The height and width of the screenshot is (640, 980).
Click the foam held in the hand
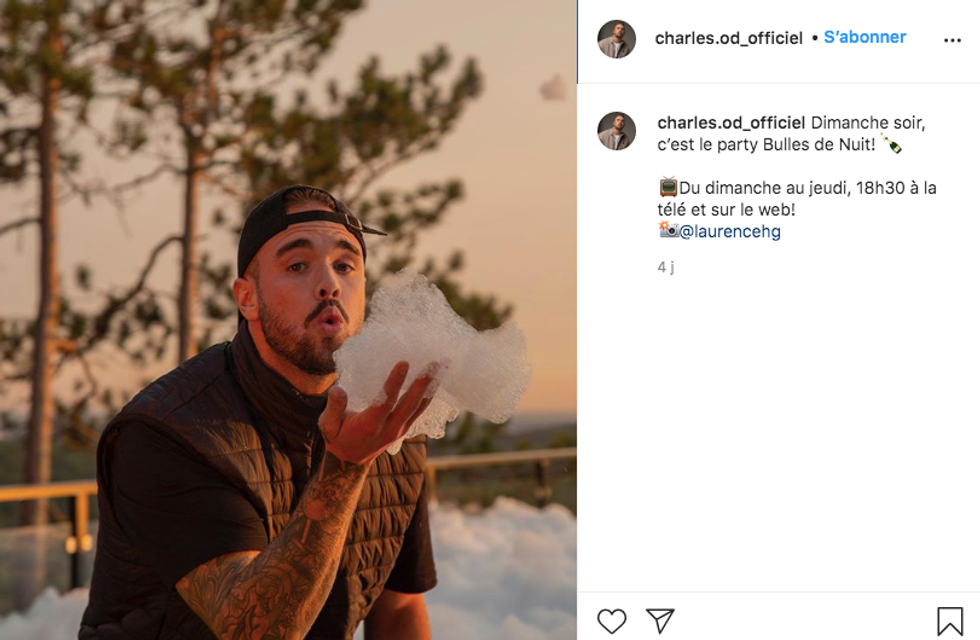431,354
